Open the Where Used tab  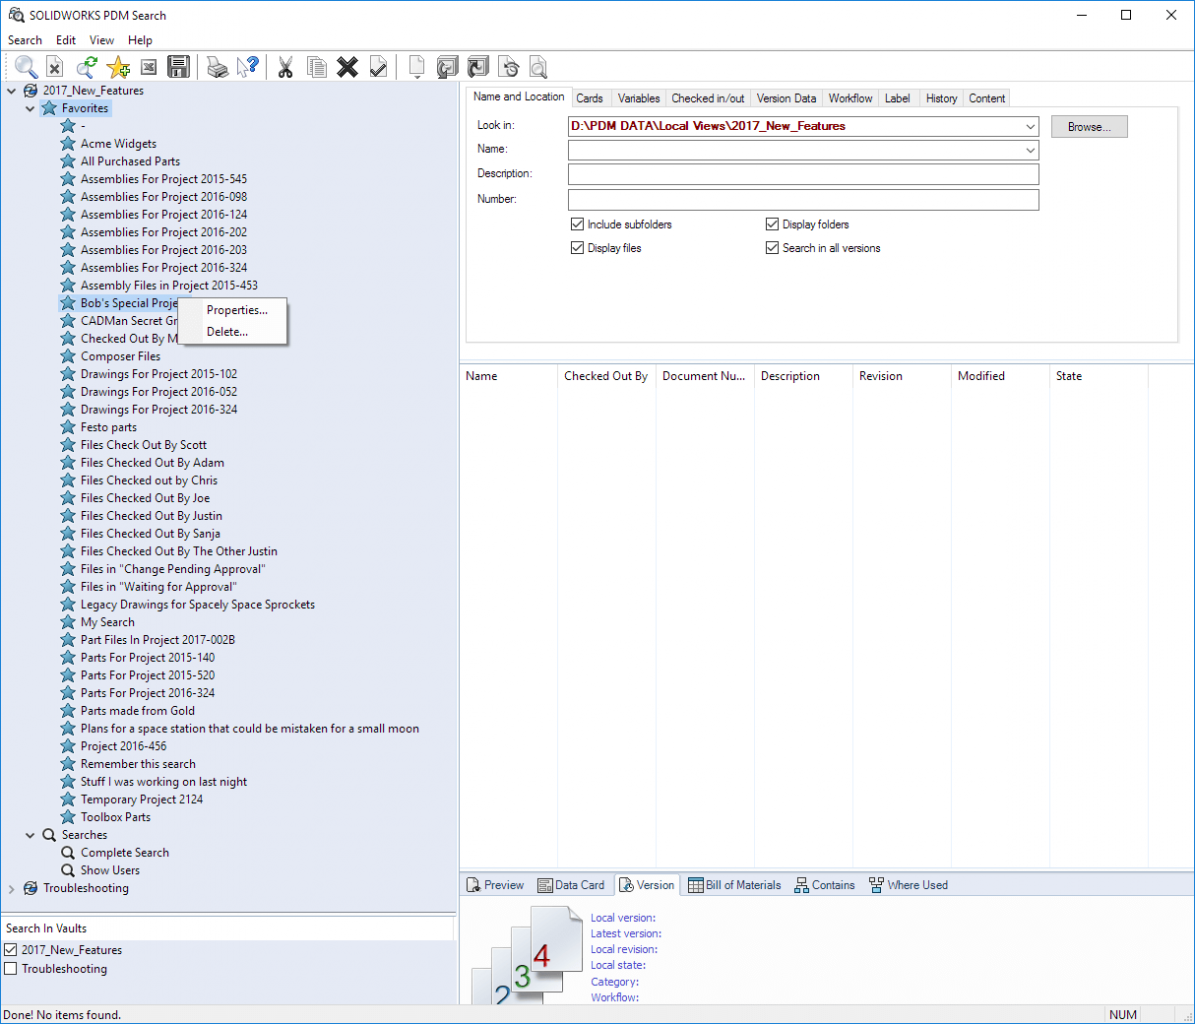pos(908,885)
